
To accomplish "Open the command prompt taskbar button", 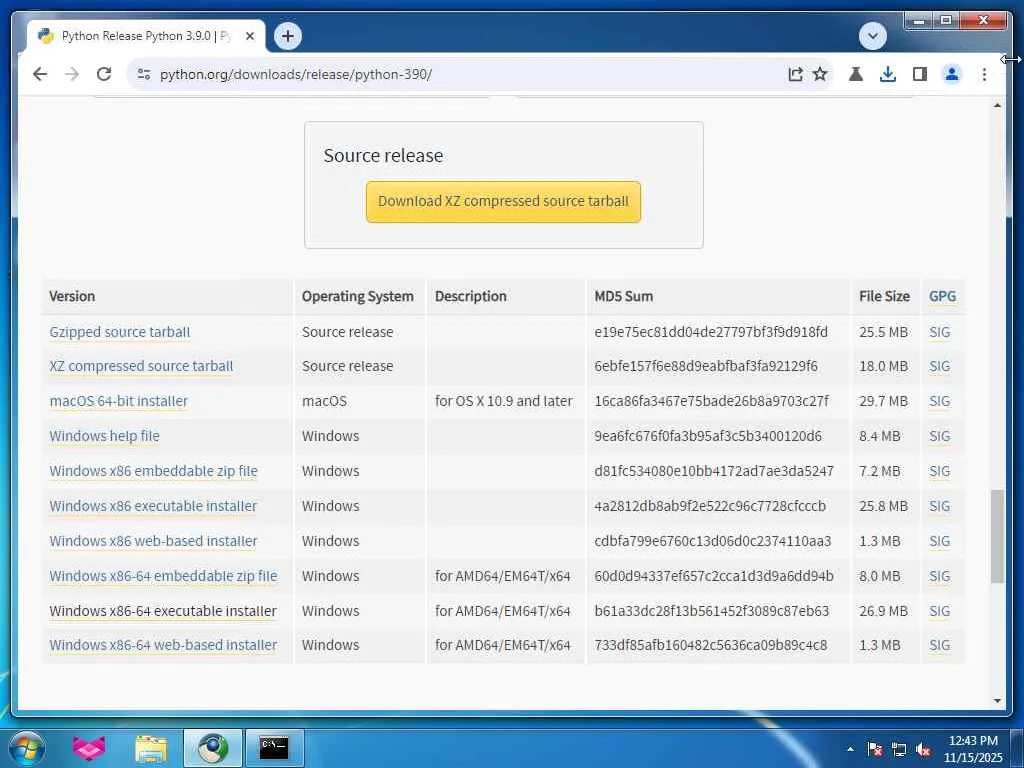I will [274, 748].
